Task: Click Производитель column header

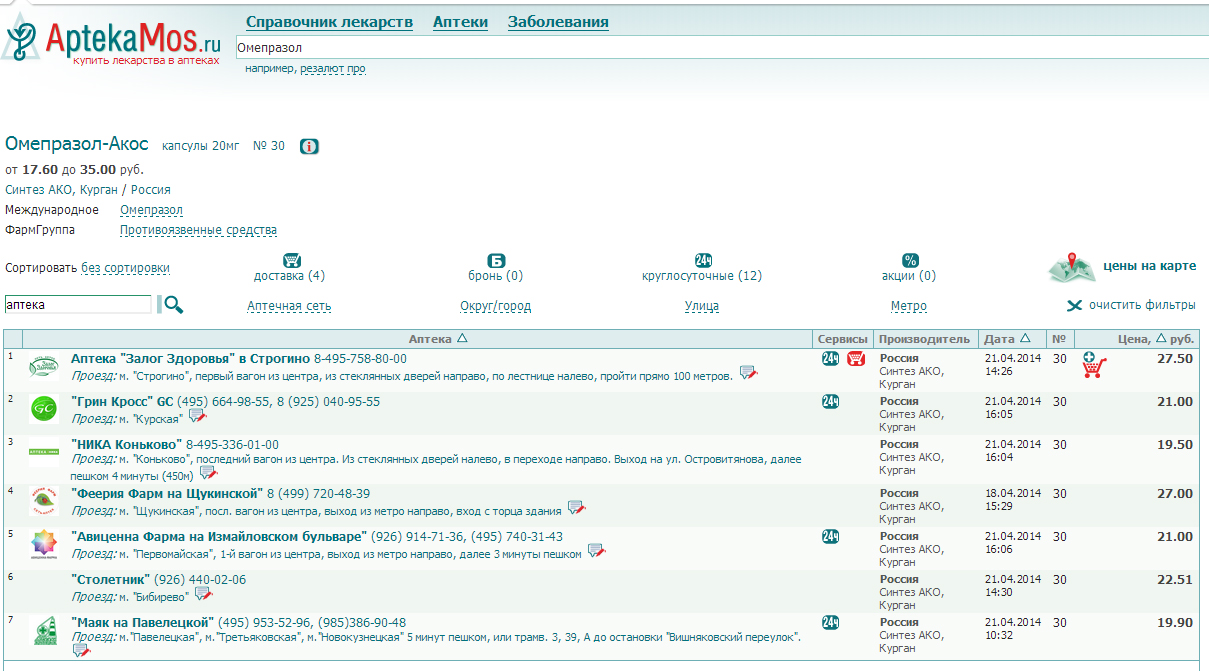Action: tap(925, 339)
